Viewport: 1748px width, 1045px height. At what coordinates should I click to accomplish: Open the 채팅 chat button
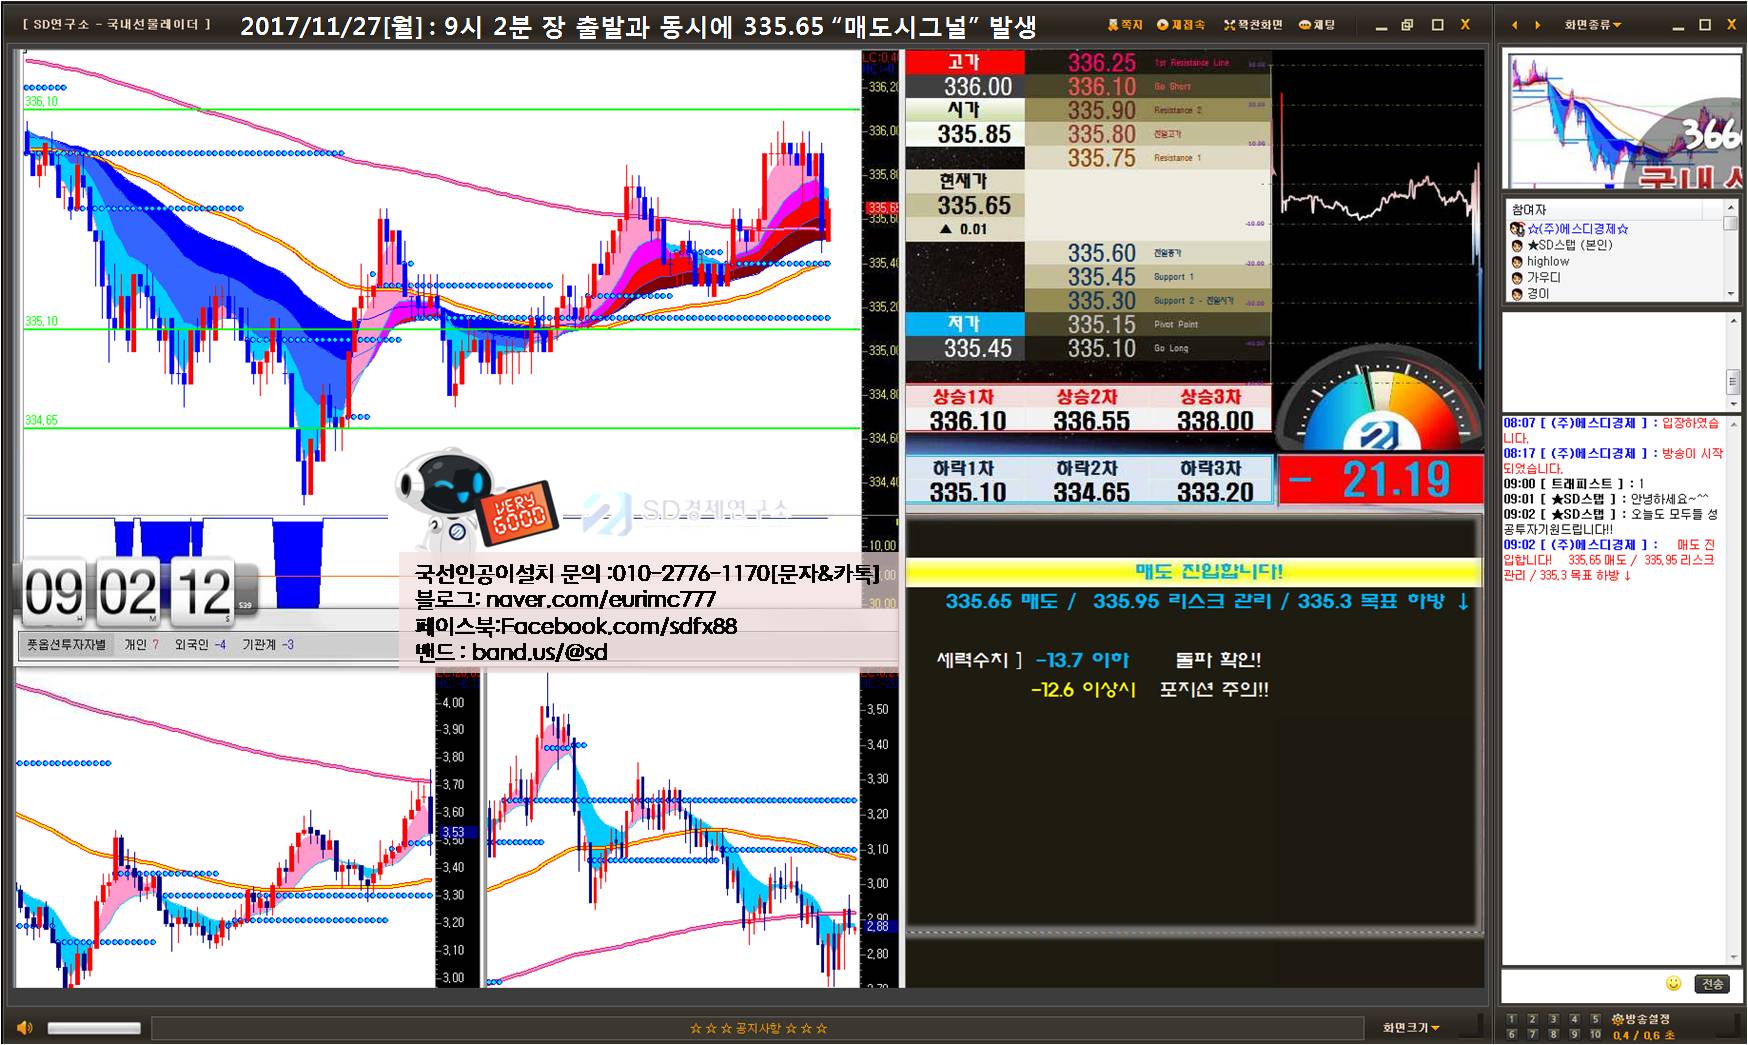(x=1317, y=25)
